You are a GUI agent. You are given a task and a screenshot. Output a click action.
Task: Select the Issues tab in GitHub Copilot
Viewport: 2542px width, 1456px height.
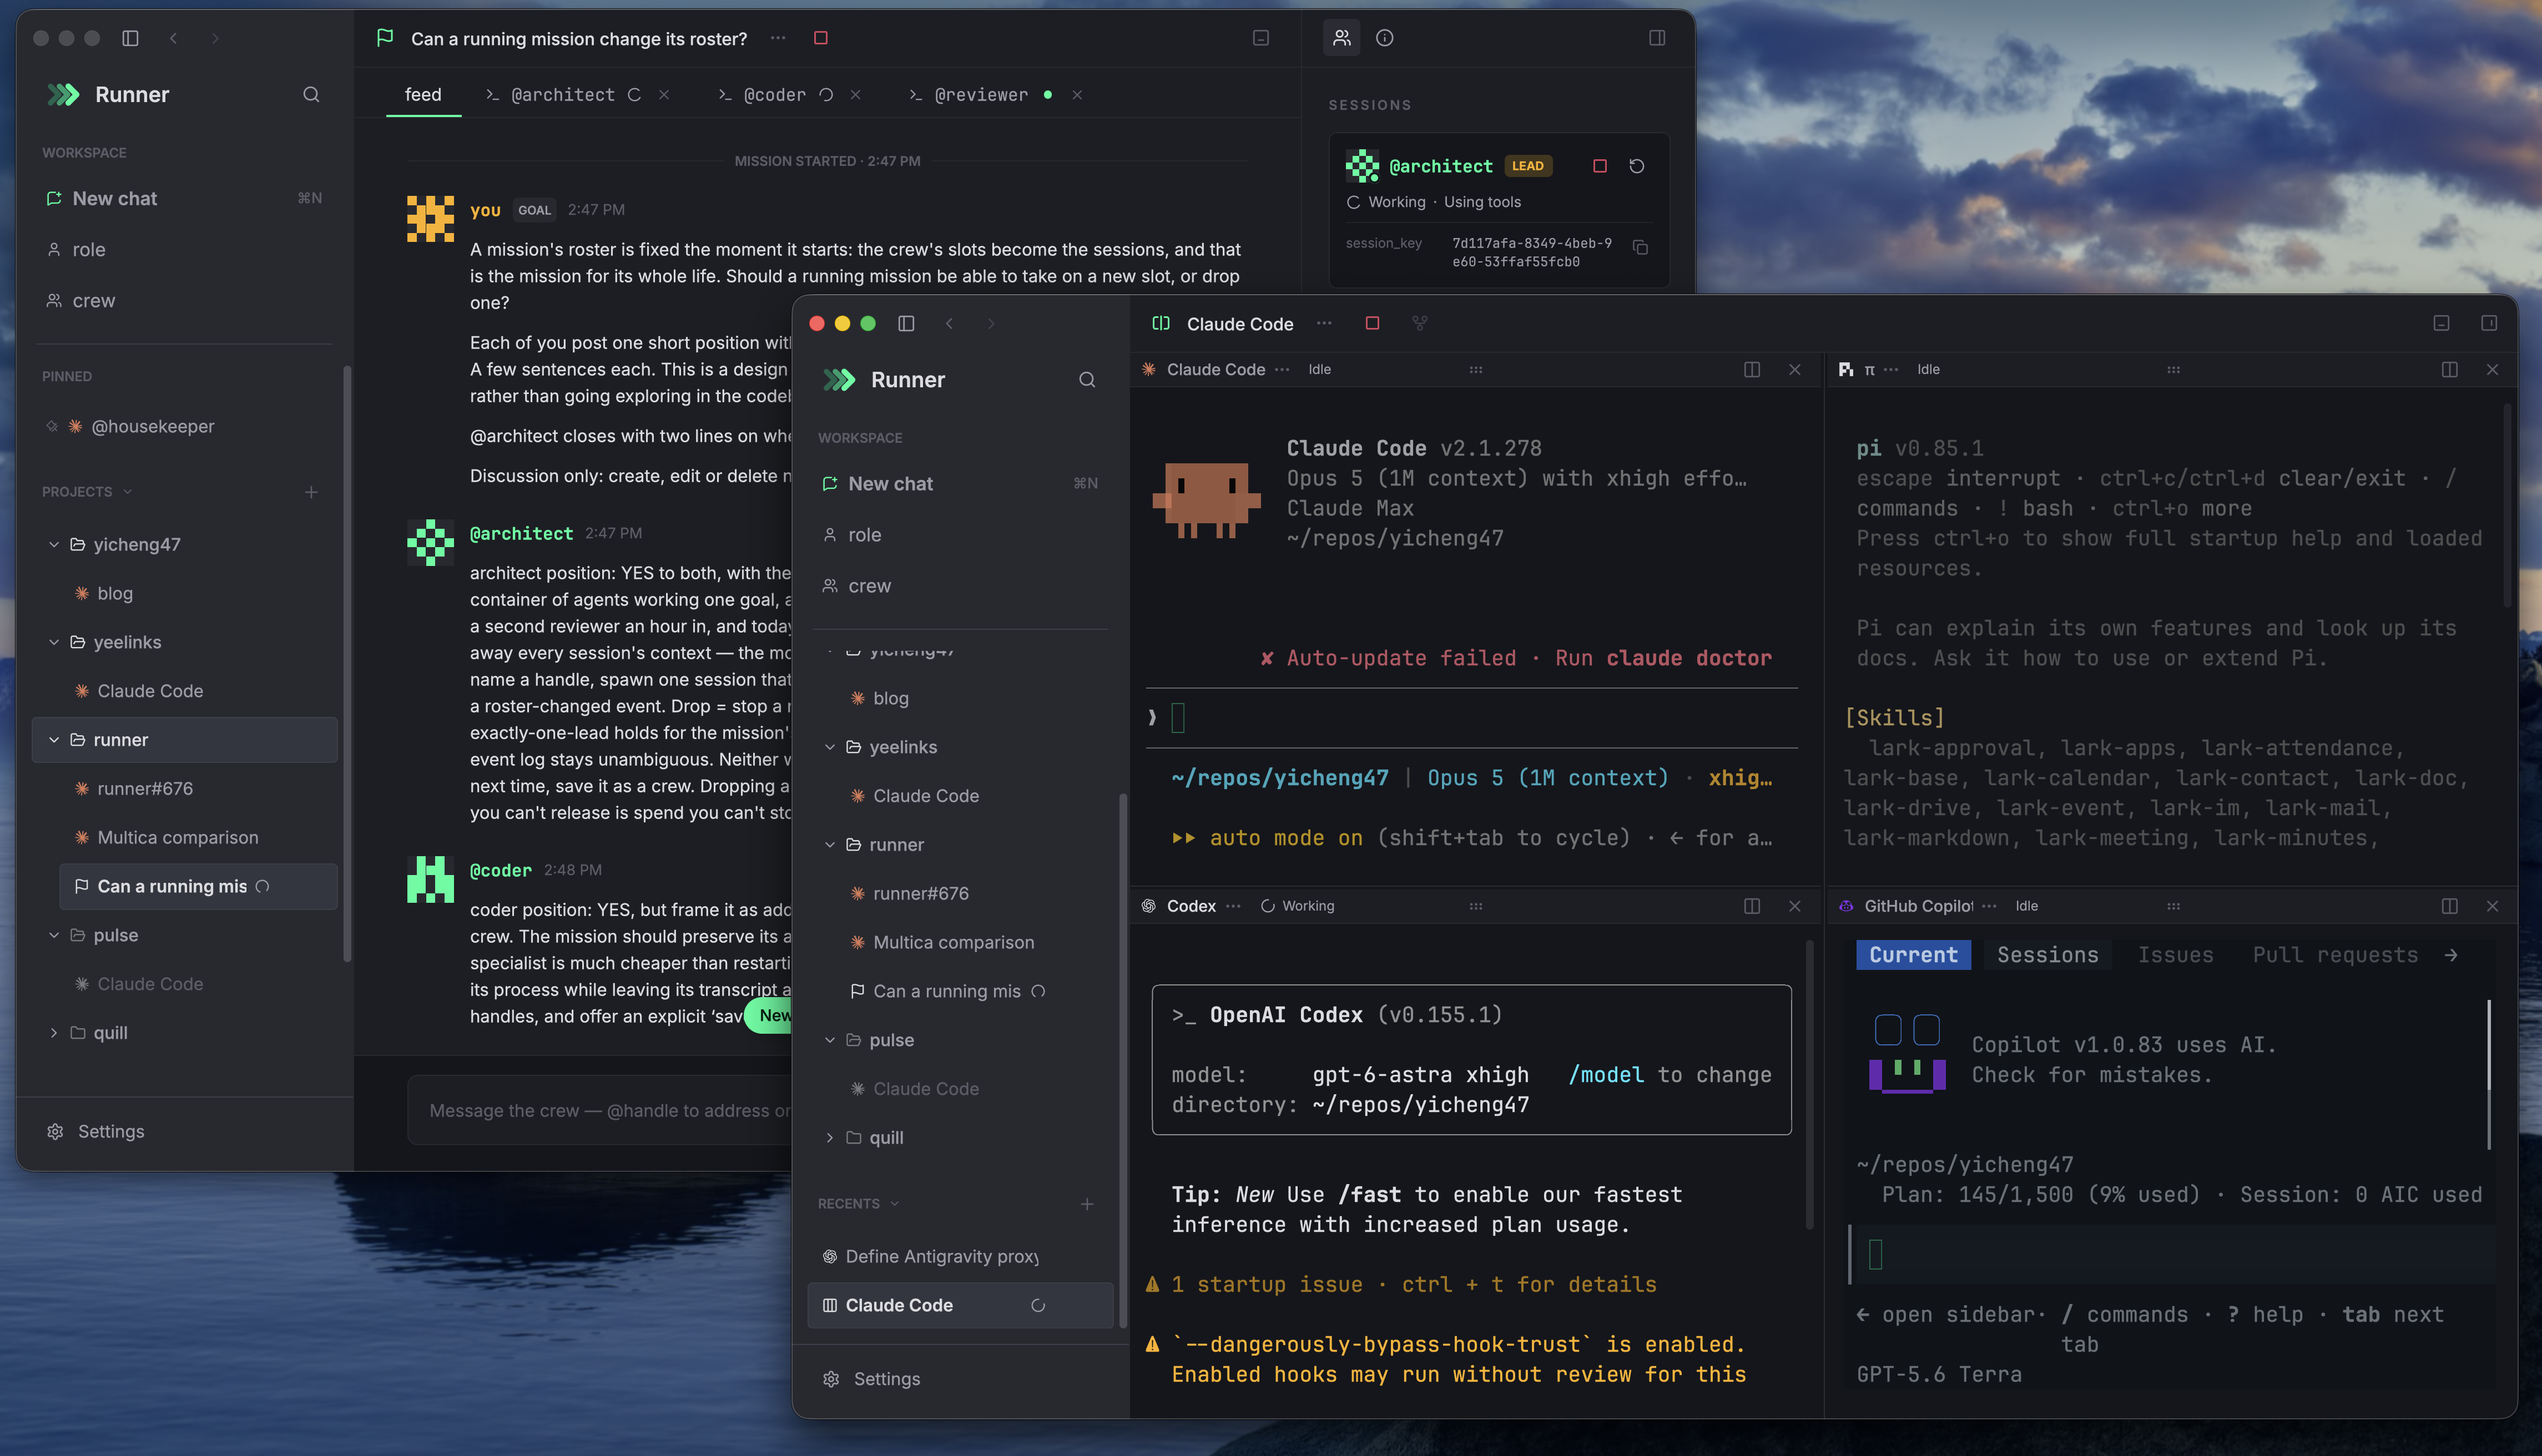2175,955
